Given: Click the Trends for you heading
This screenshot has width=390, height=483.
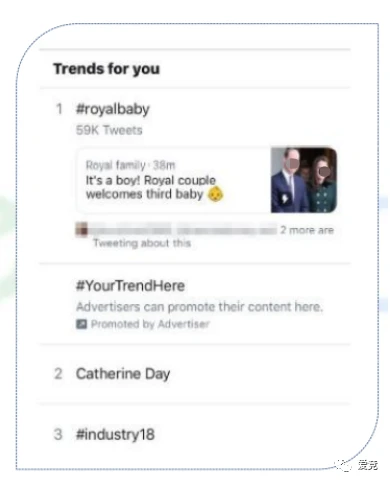Looking at the screenshot, I should tap(107, 69).
